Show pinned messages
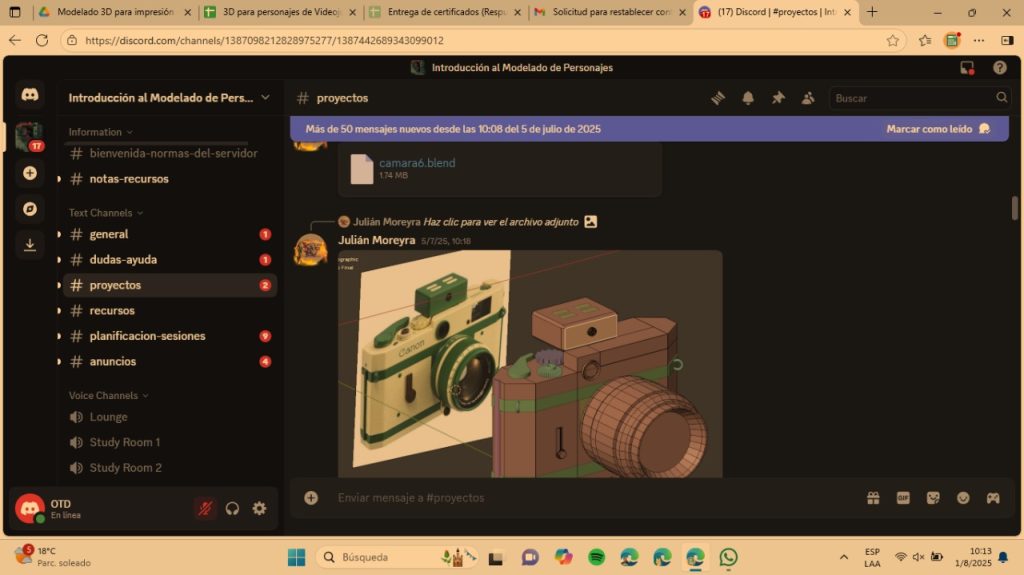This screenshot has height=575, width=1024. click(x=778, y=98)
